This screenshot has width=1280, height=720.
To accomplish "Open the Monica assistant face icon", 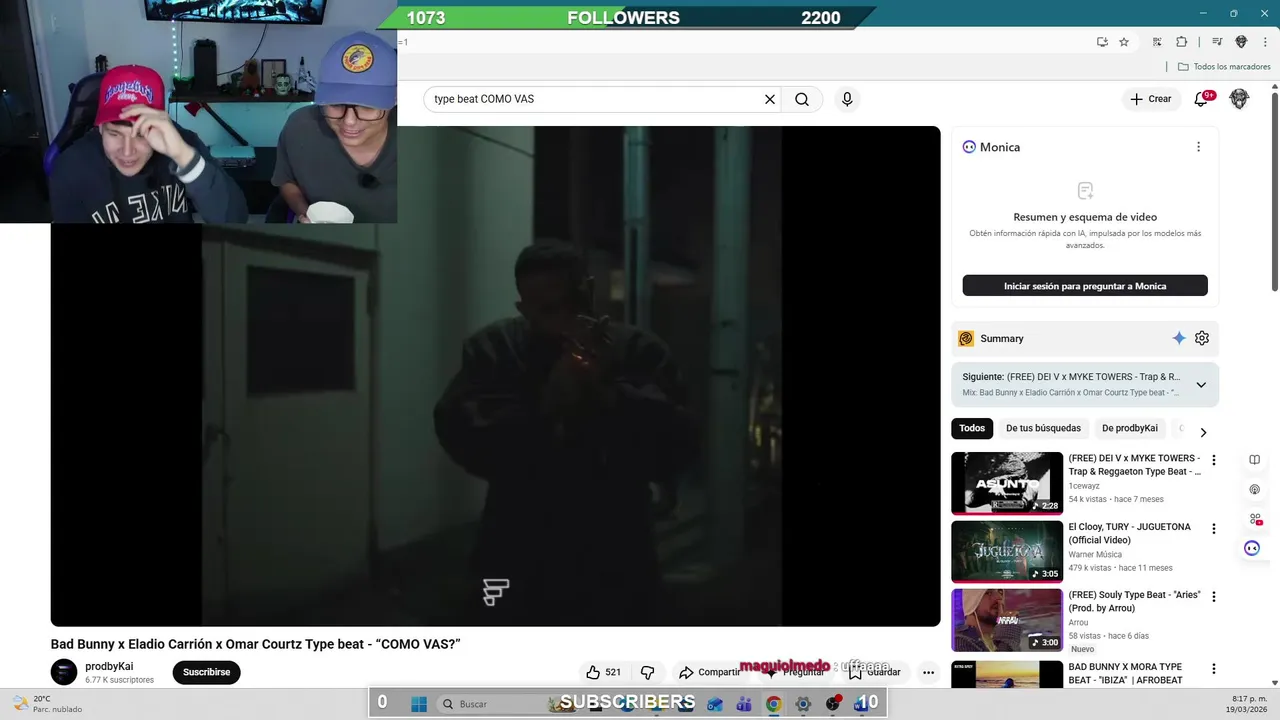I will [1252, 548].
